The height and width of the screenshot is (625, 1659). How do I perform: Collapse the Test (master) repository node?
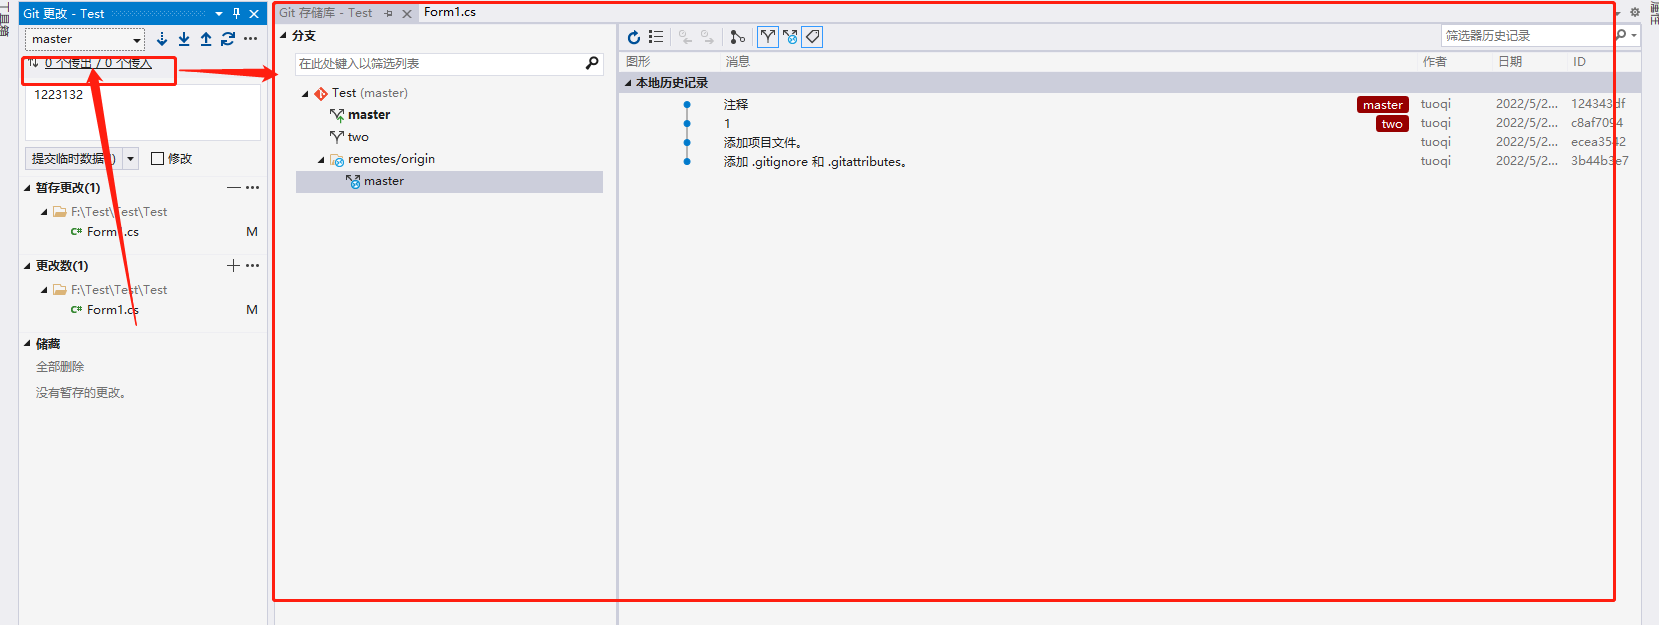tap(306, 94)
